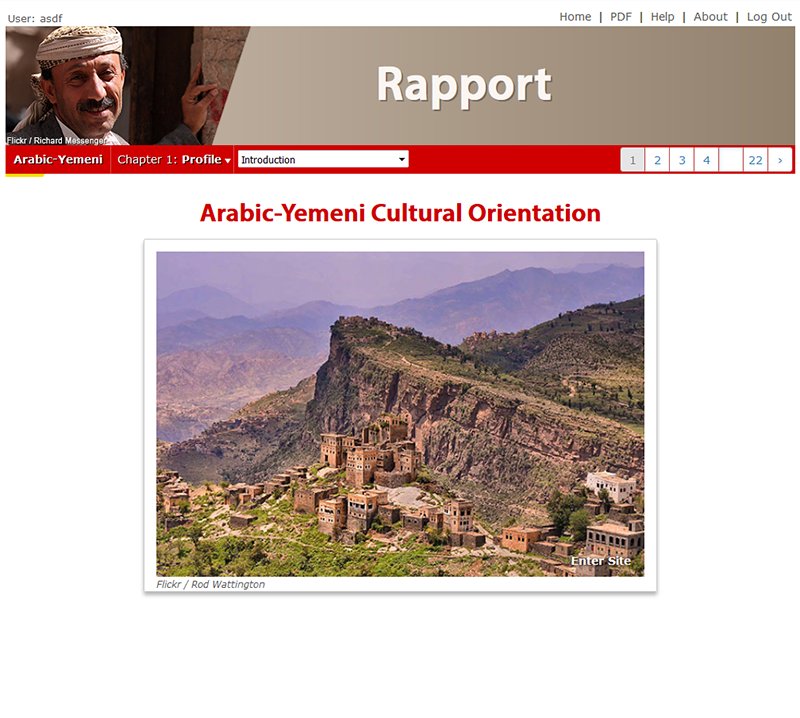This screenshot has height=718, width=800.
Task: Open the About page link
Action: click(710, 17)
